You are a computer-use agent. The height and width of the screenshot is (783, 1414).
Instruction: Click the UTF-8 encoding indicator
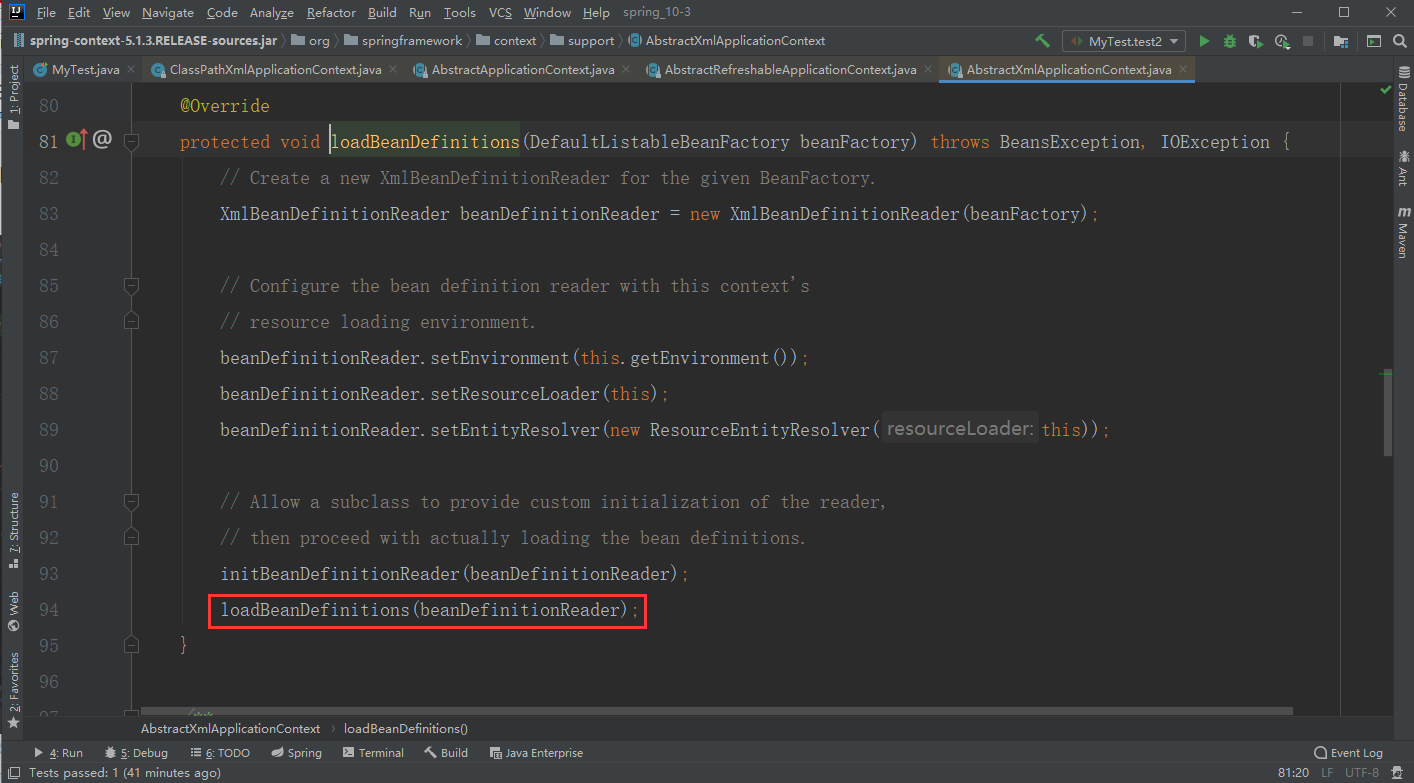pyautogui.click(x=1362, y=773)
